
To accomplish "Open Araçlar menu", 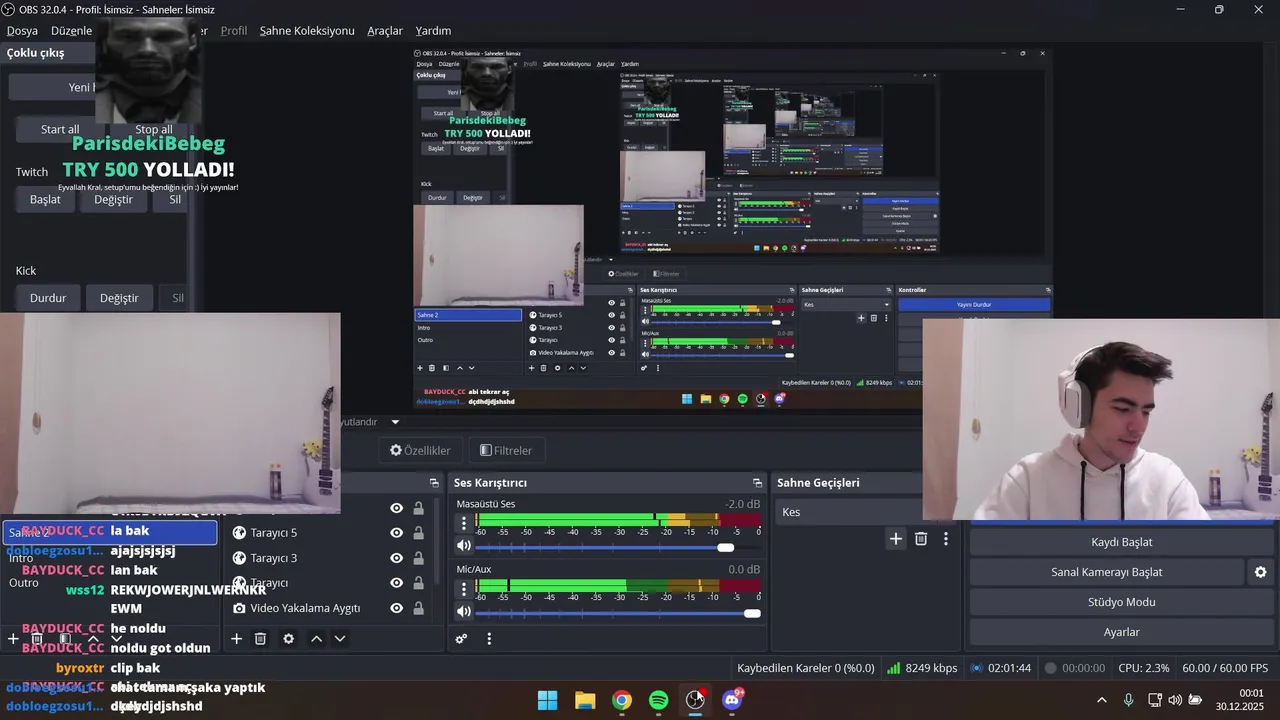I will pos(385,31).
